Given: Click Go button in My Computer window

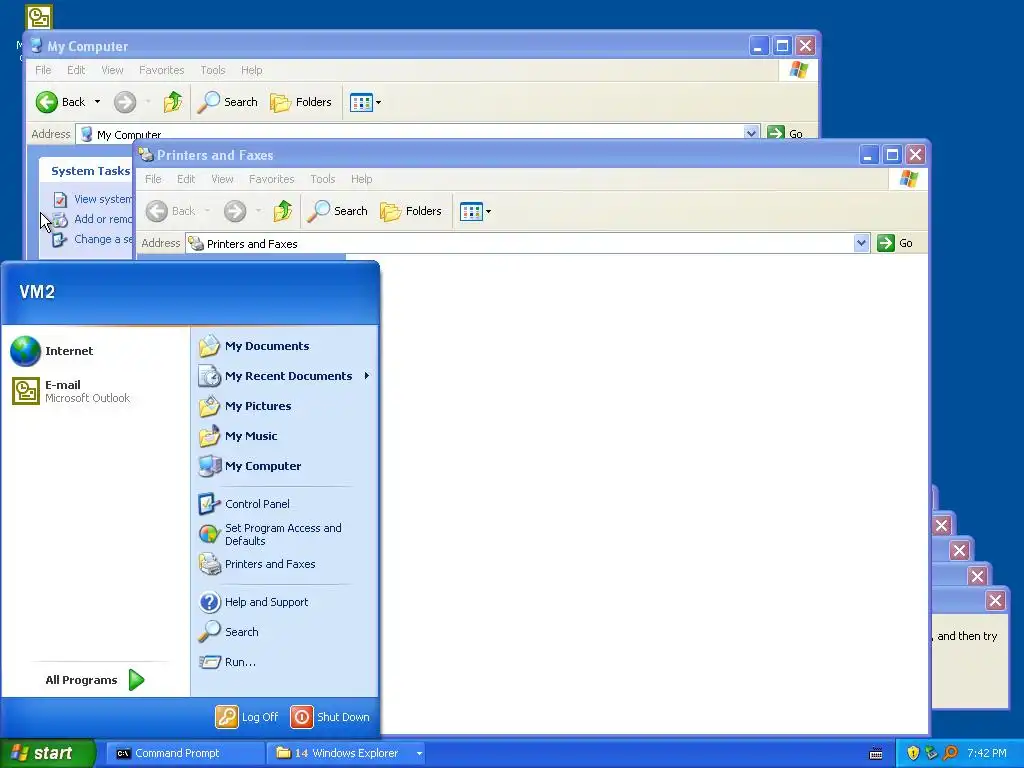Looking at the screenshot, I should [786, 133].
